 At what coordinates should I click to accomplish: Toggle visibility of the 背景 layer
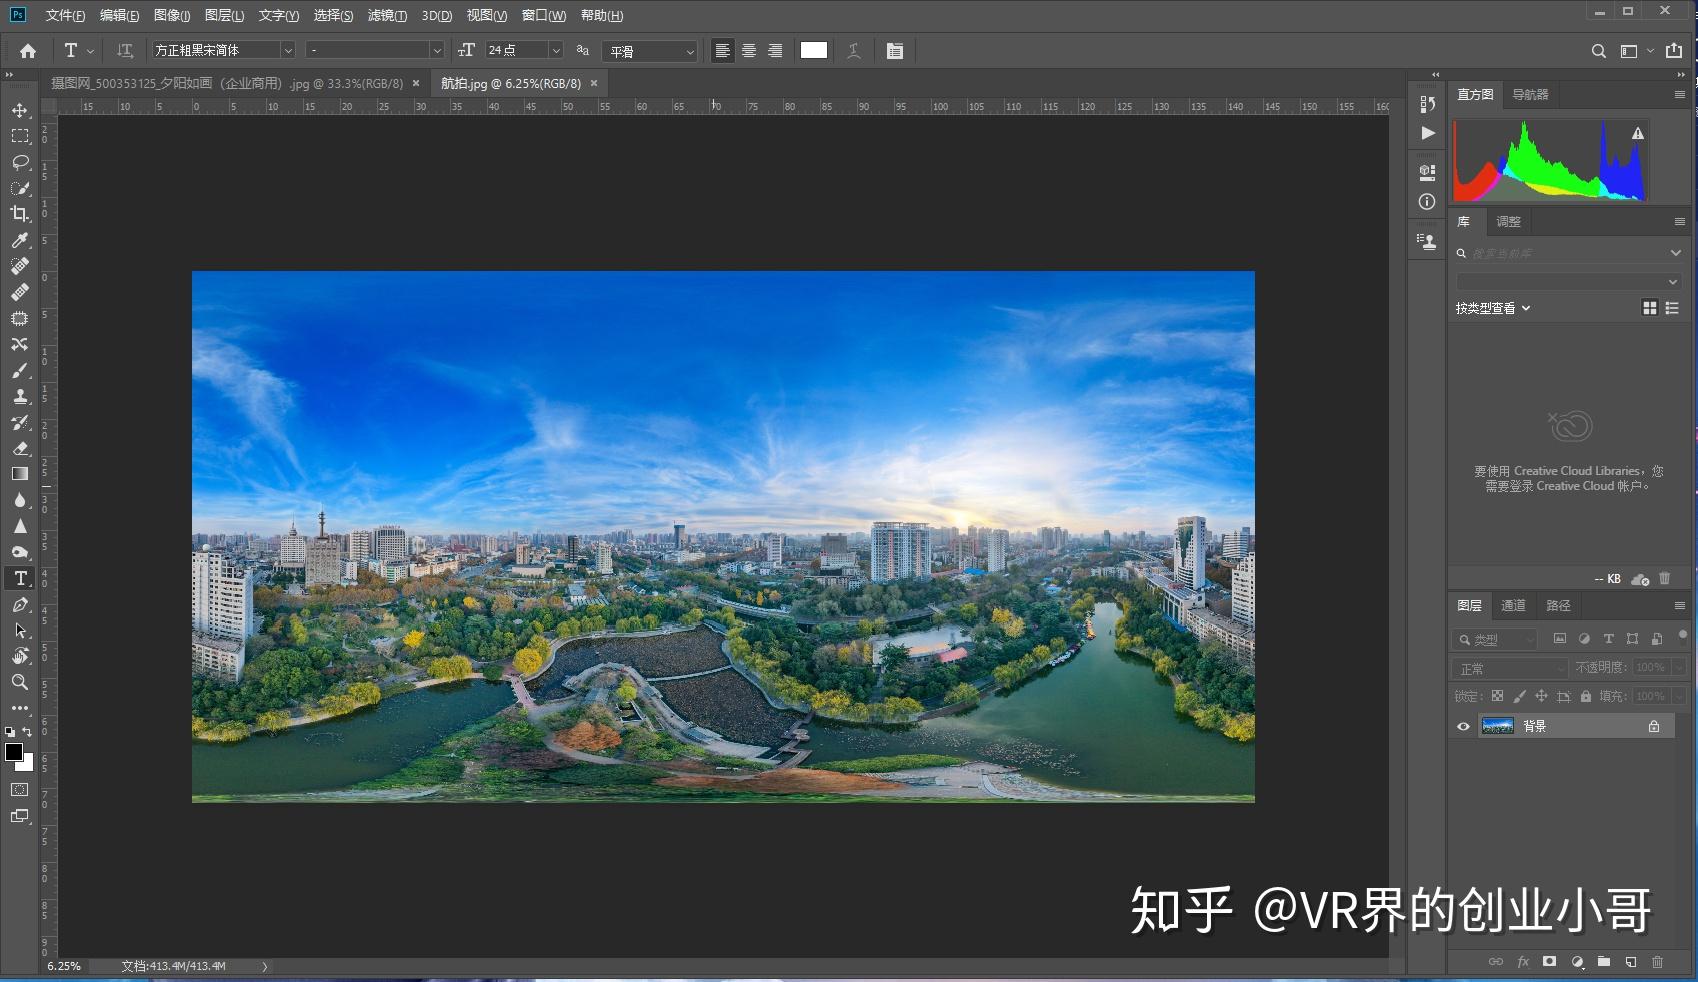[1463, 727]
